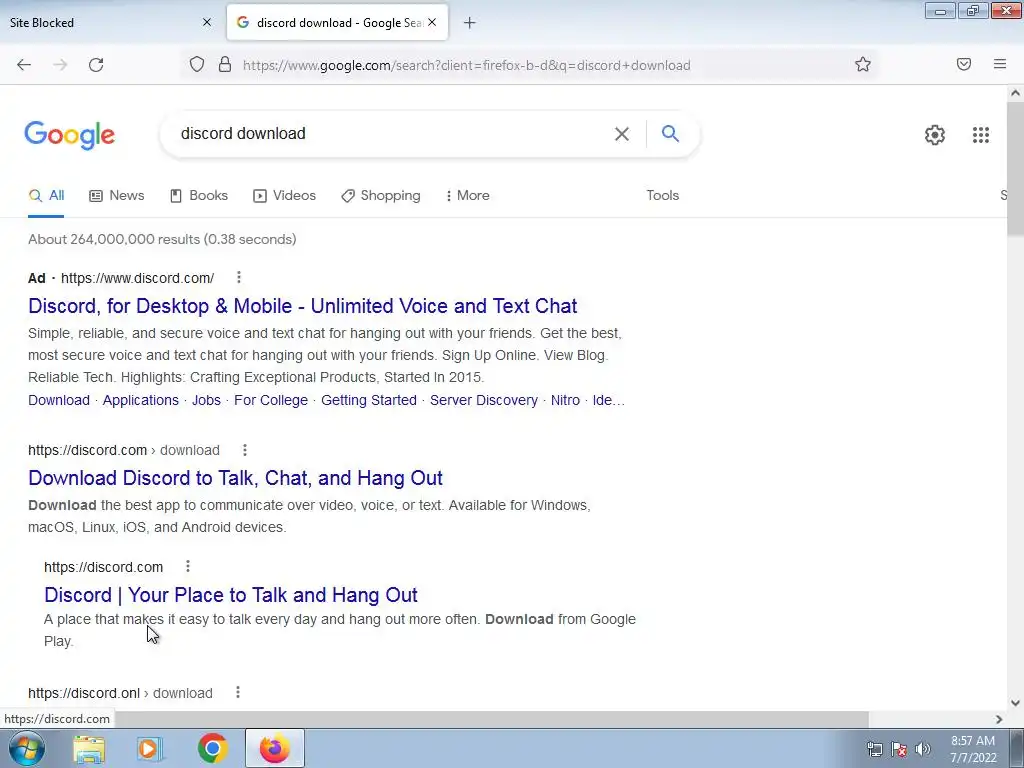Click the Firefox taskbar button
1024x768 pixels.
274,748
